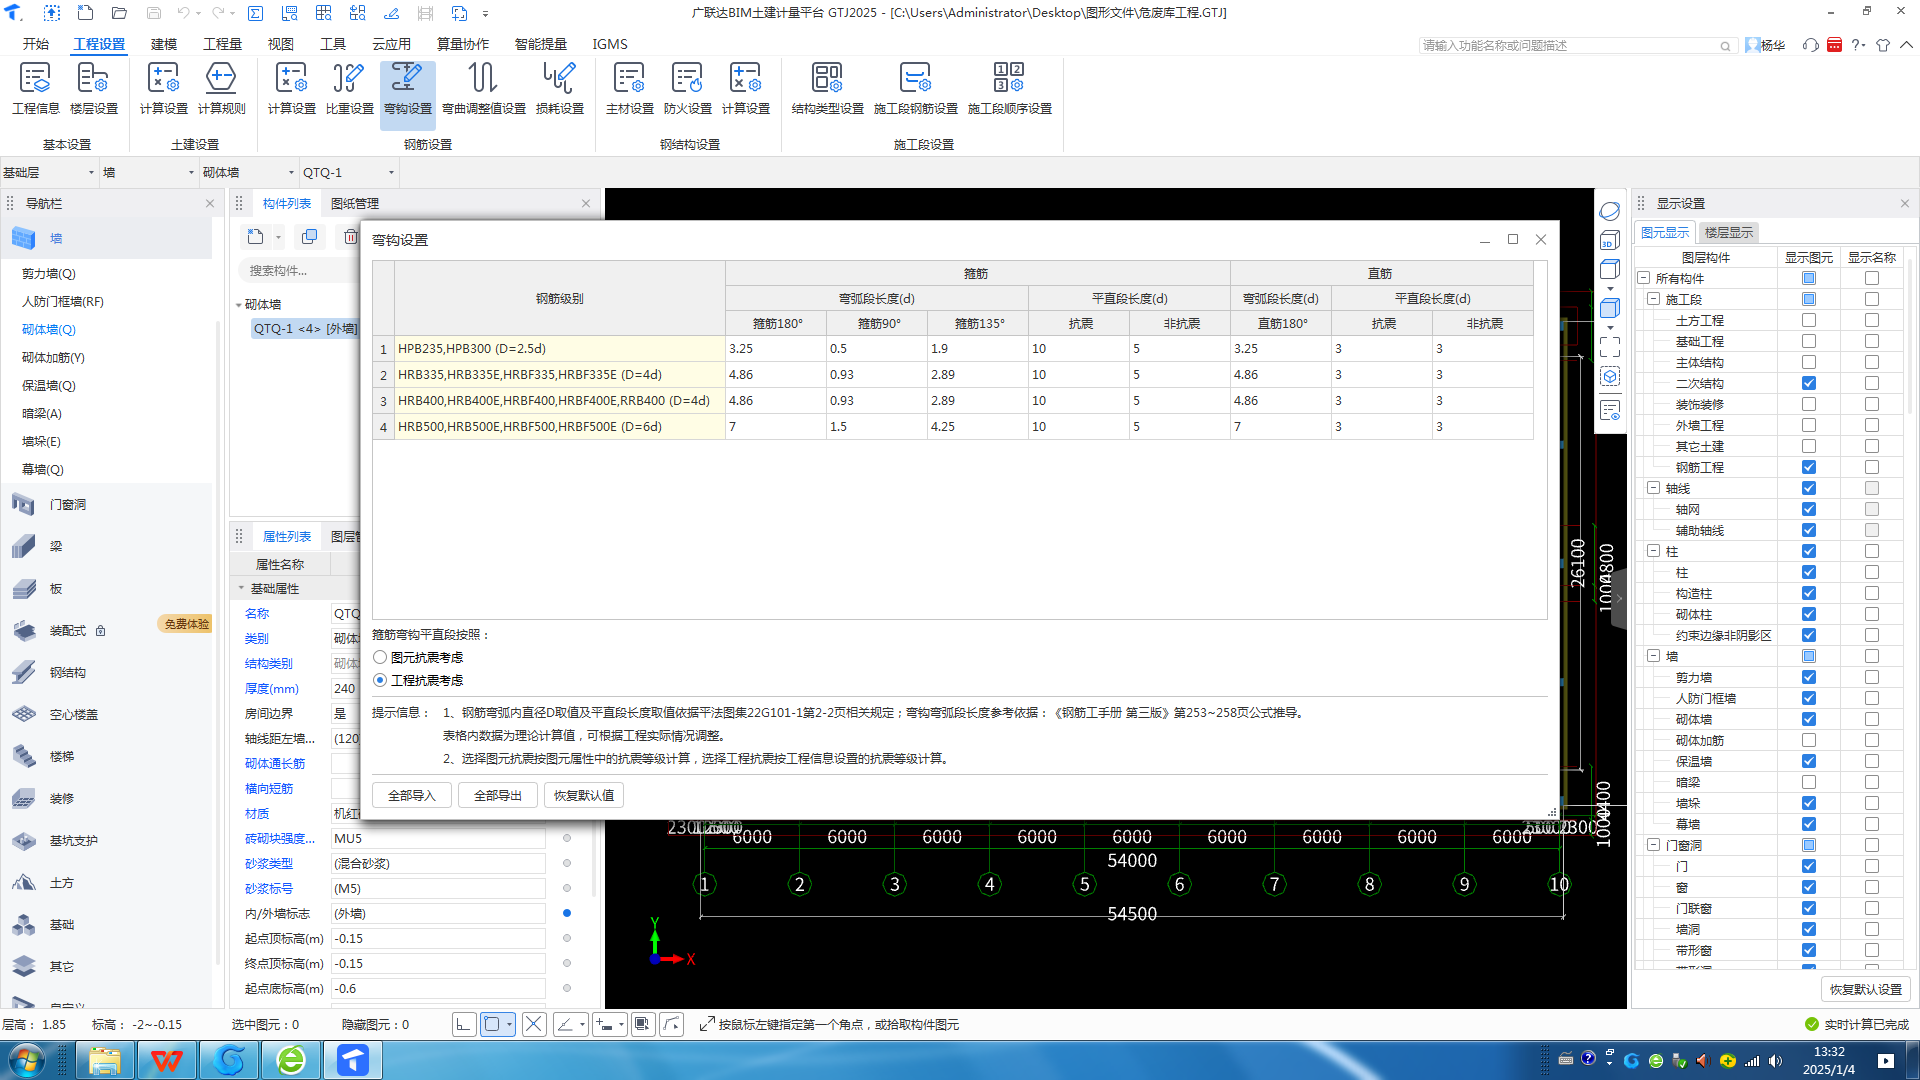Click the 全部导出 button
Viewport: 1920px width, 1080px height.
pyautogui.click(x=498, y=795)
